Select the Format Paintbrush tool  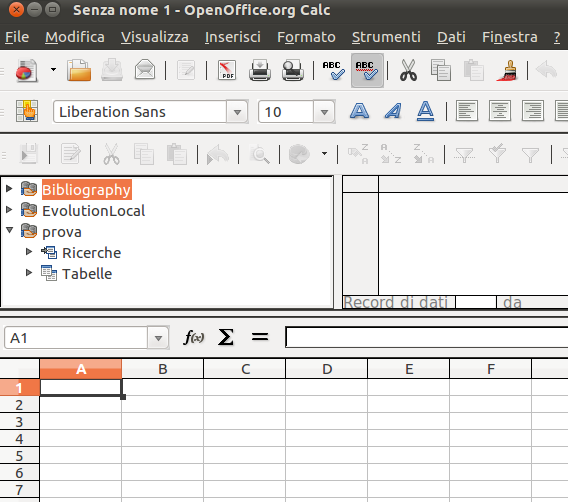(507, 70)
